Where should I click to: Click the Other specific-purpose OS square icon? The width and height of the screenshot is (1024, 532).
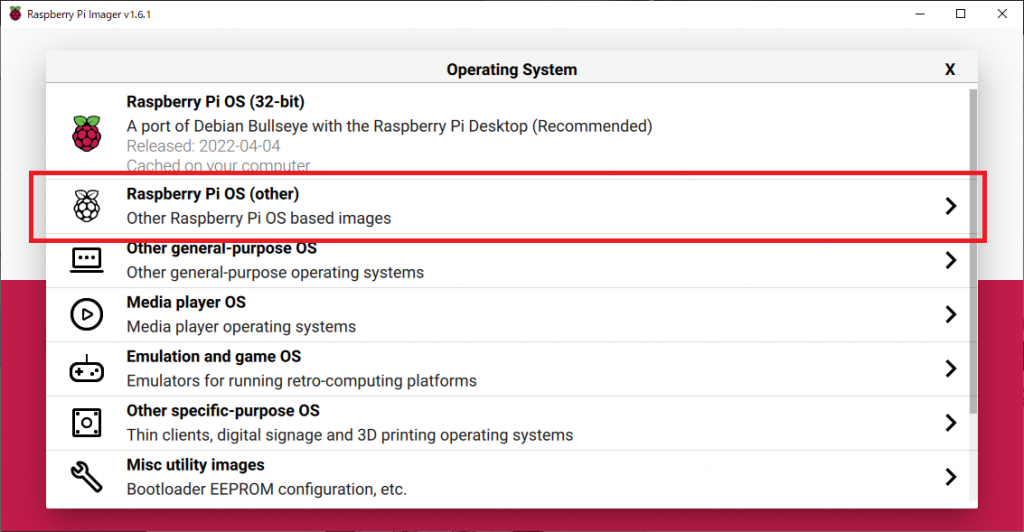pyautogui.click(x=87, y=423)
